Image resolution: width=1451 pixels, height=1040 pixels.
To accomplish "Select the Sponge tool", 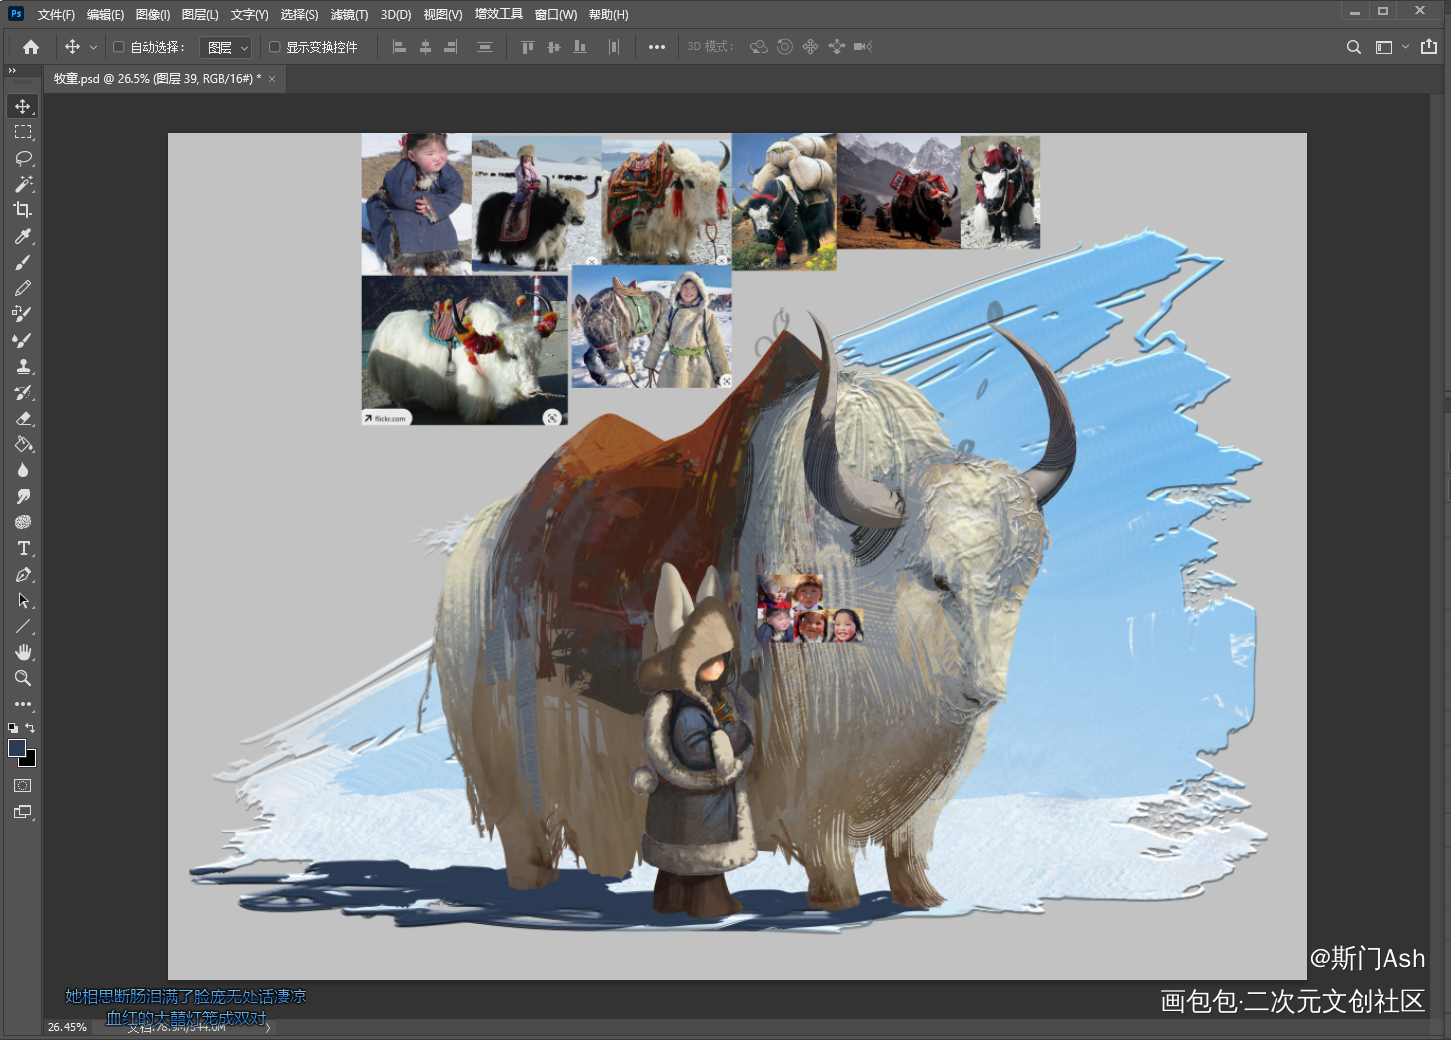I will tap(23, 522).
